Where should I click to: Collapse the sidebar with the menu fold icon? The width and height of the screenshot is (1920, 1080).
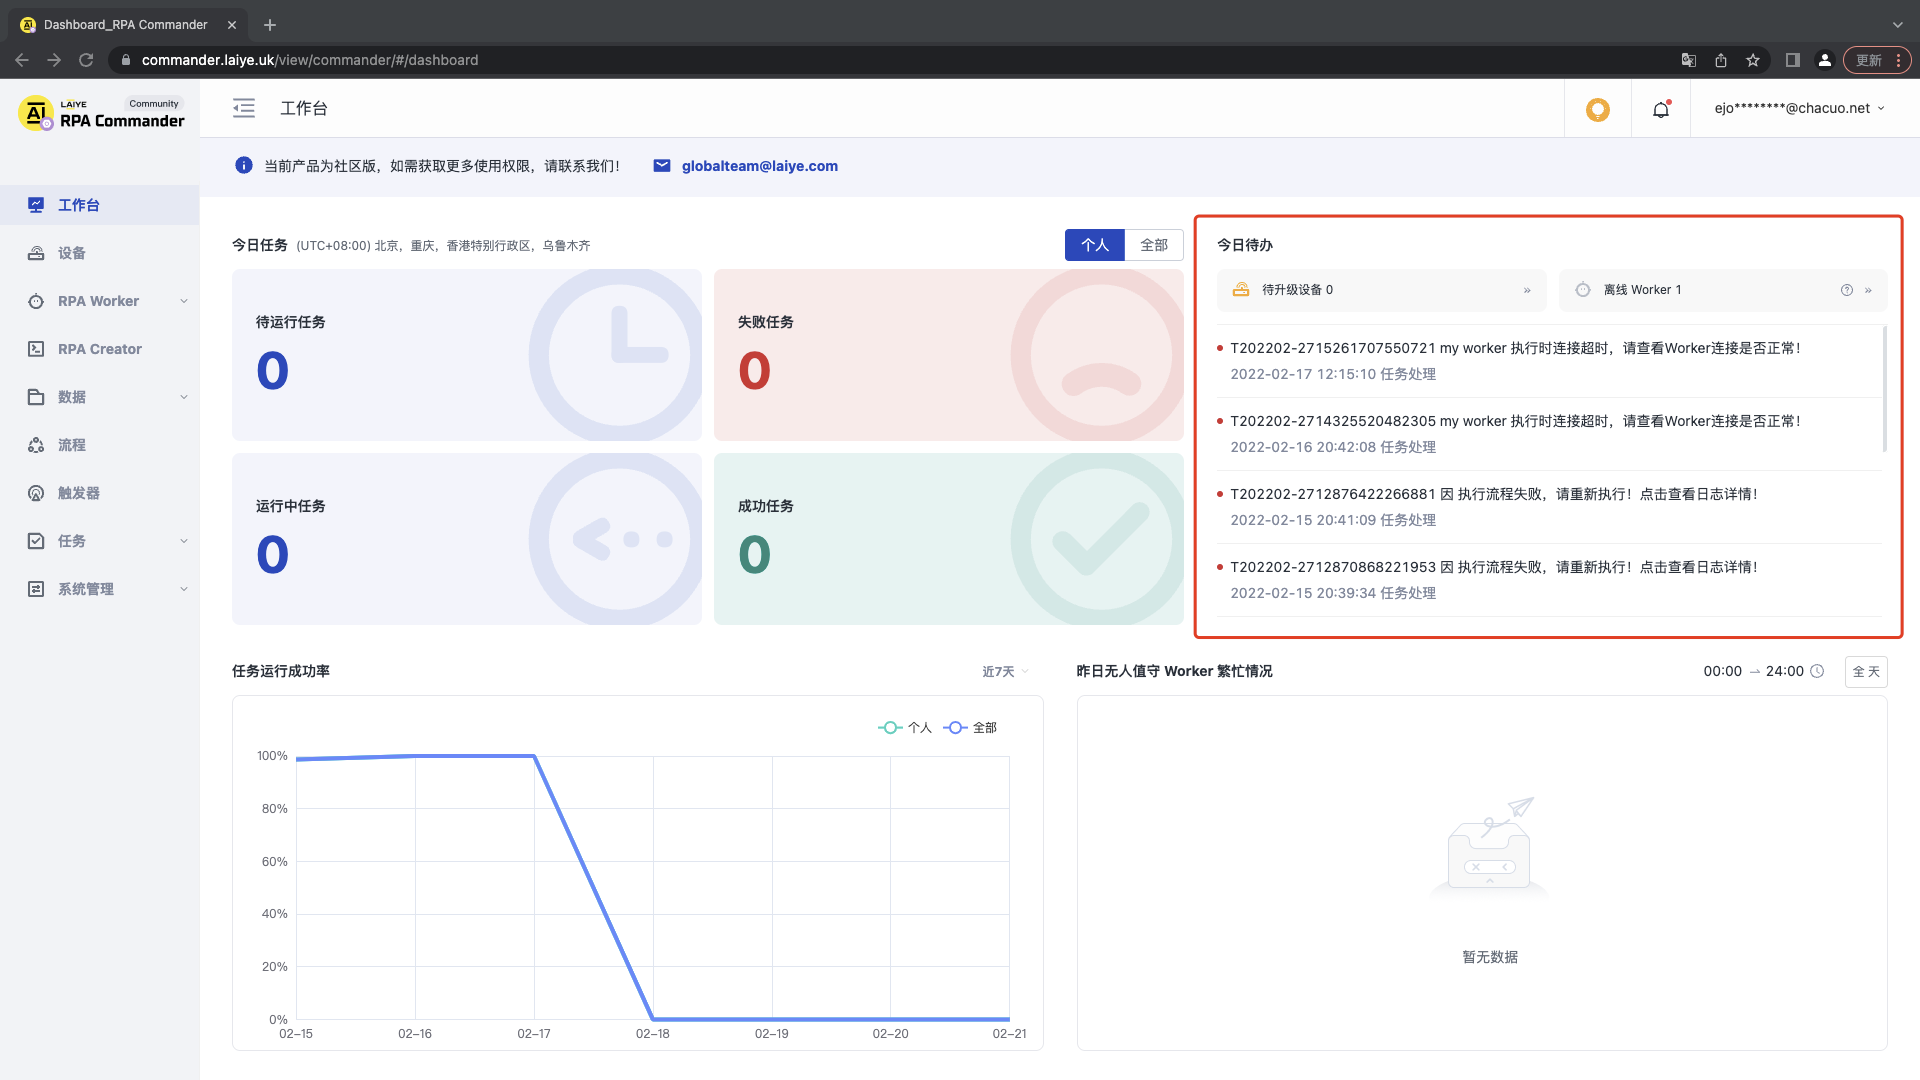[244, 108]
